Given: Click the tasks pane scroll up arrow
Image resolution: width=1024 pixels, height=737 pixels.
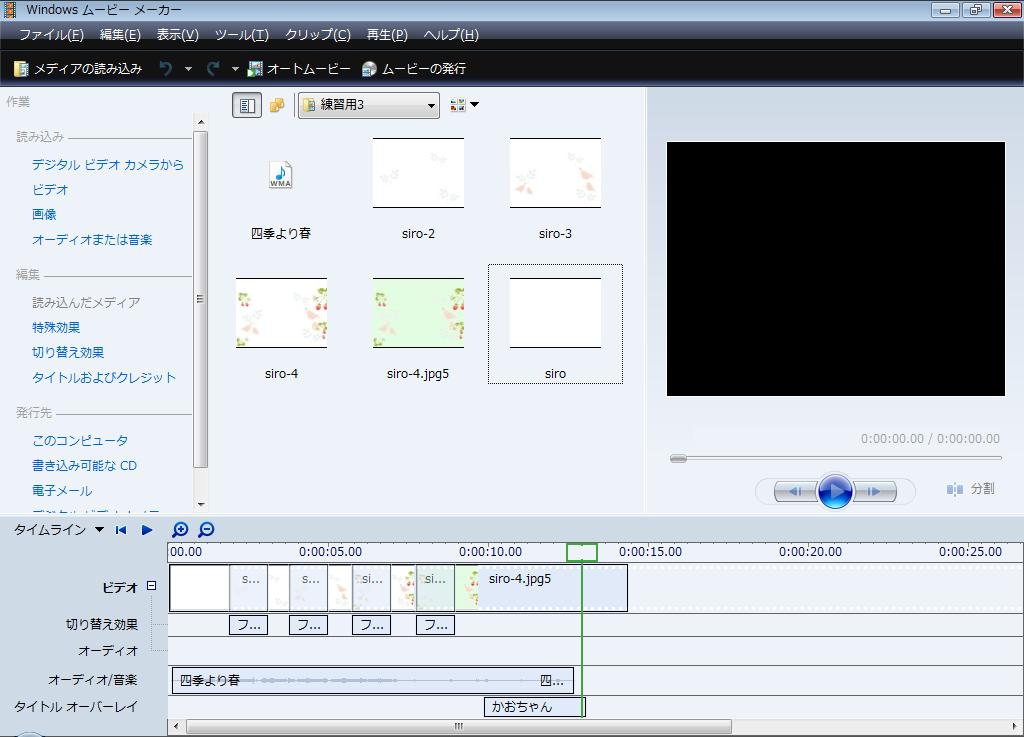Looking at the screenshot, I should (201, 122).
